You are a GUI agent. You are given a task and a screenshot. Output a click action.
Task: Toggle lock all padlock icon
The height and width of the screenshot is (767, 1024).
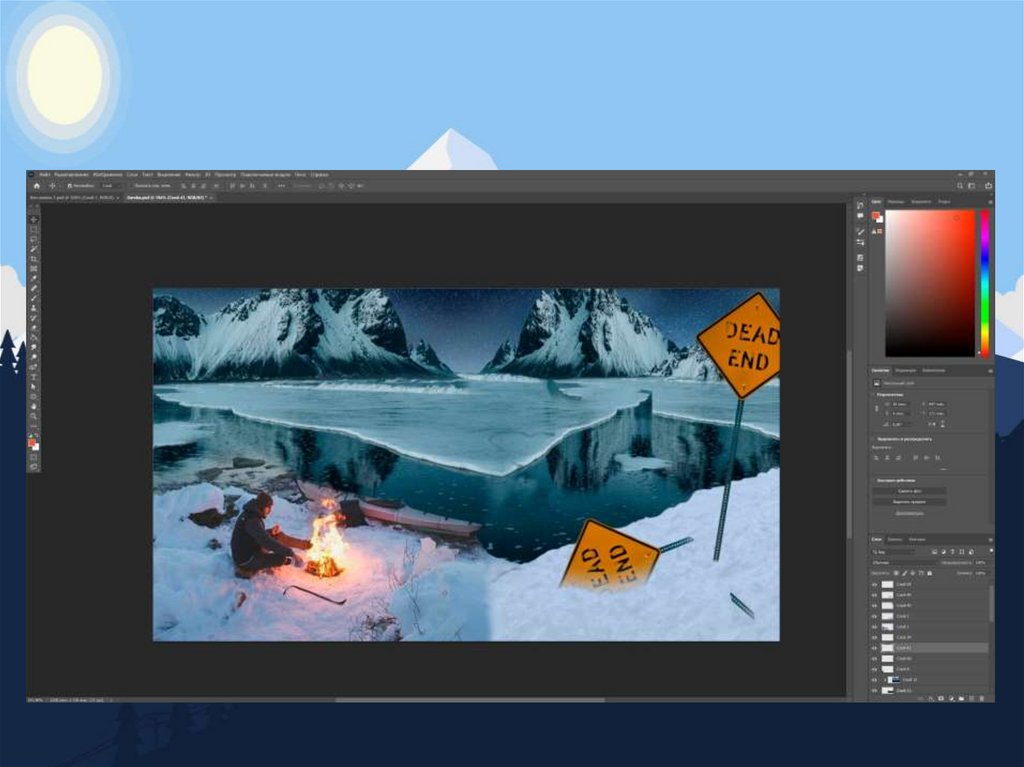930,573
